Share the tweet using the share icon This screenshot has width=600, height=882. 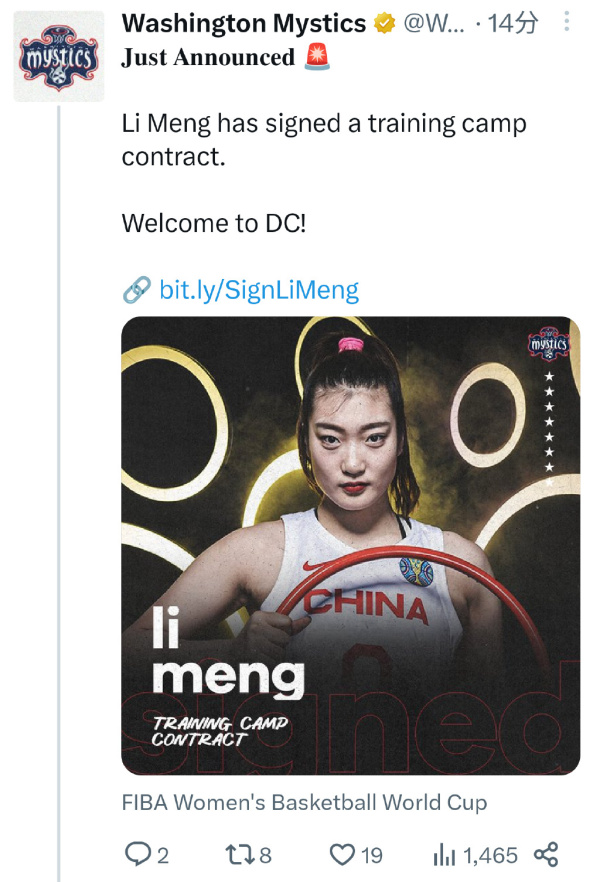coord(545,854)
